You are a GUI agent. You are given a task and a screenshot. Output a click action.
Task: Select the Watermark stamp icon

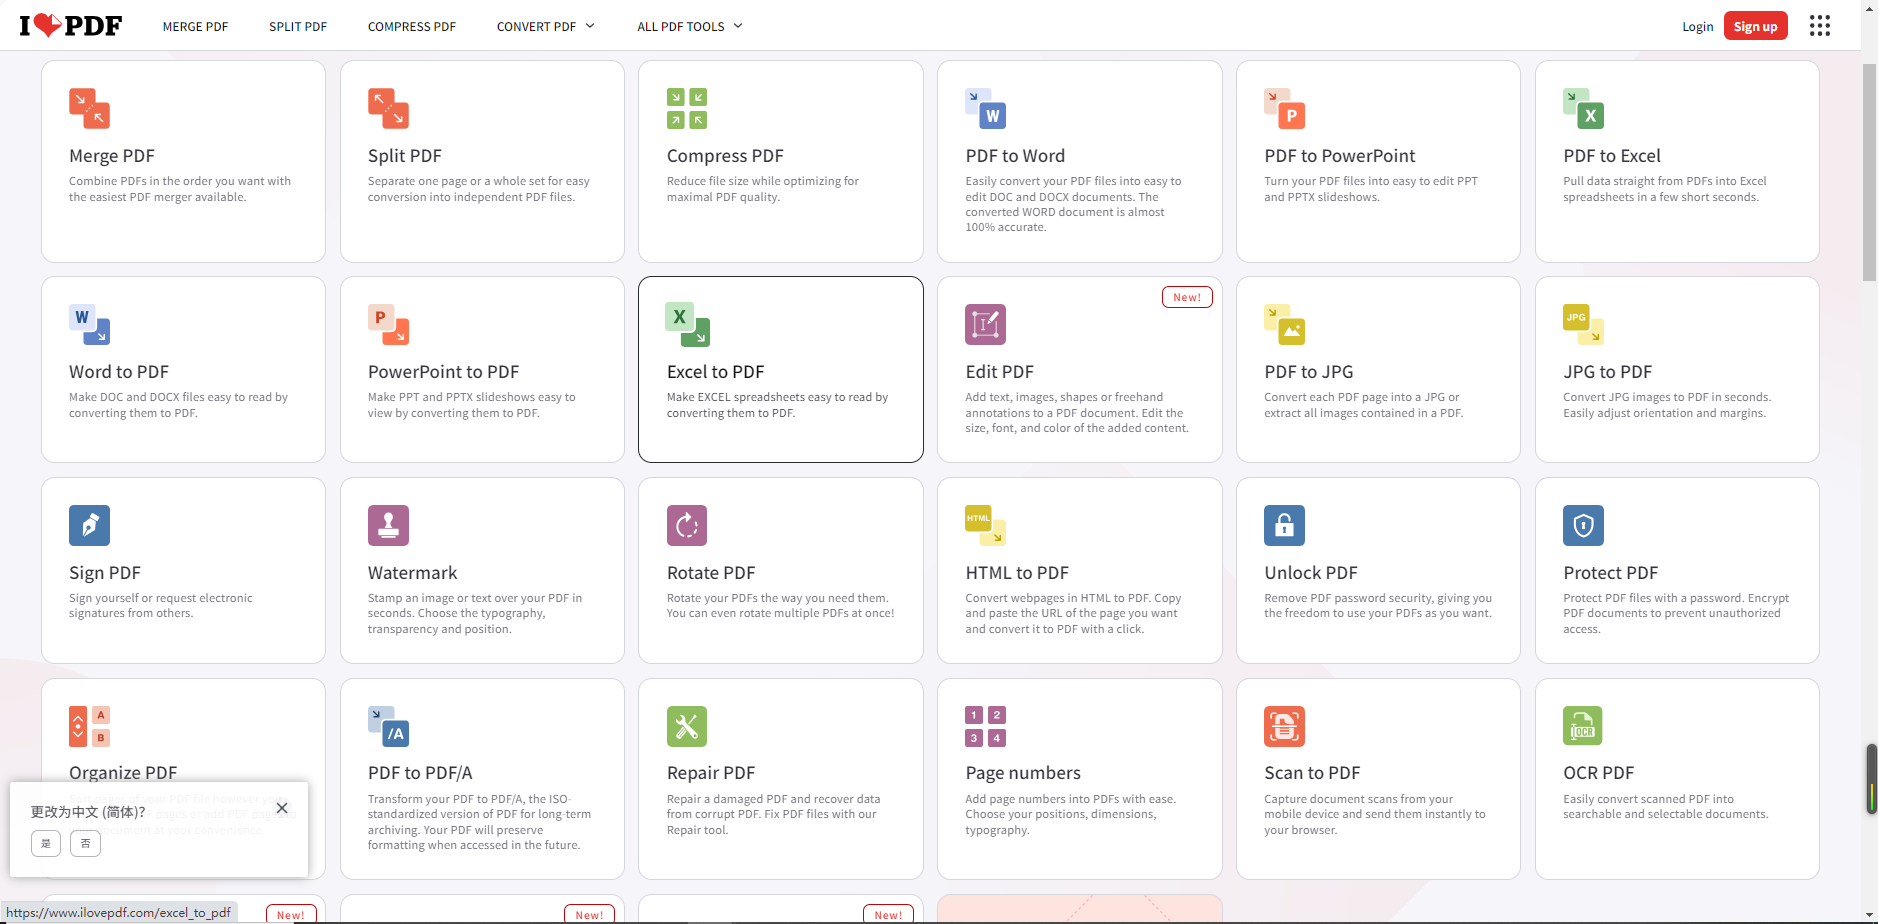388,525
